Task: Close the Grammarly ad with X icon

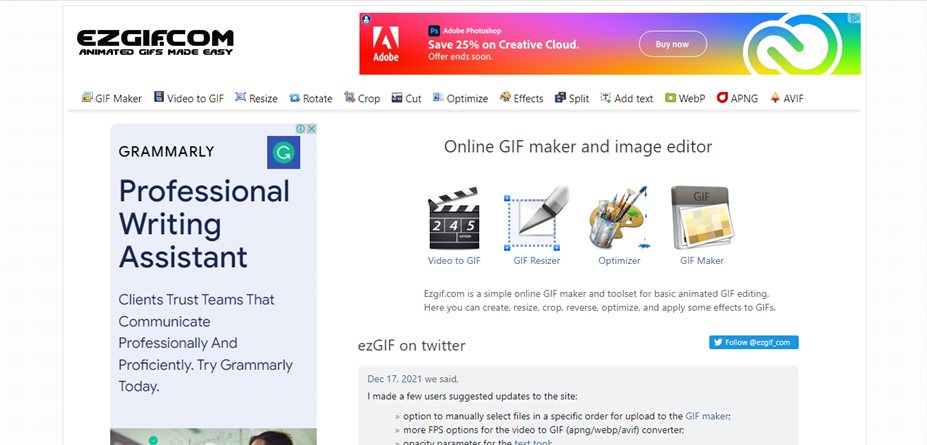Action: (x=312, y=129)
